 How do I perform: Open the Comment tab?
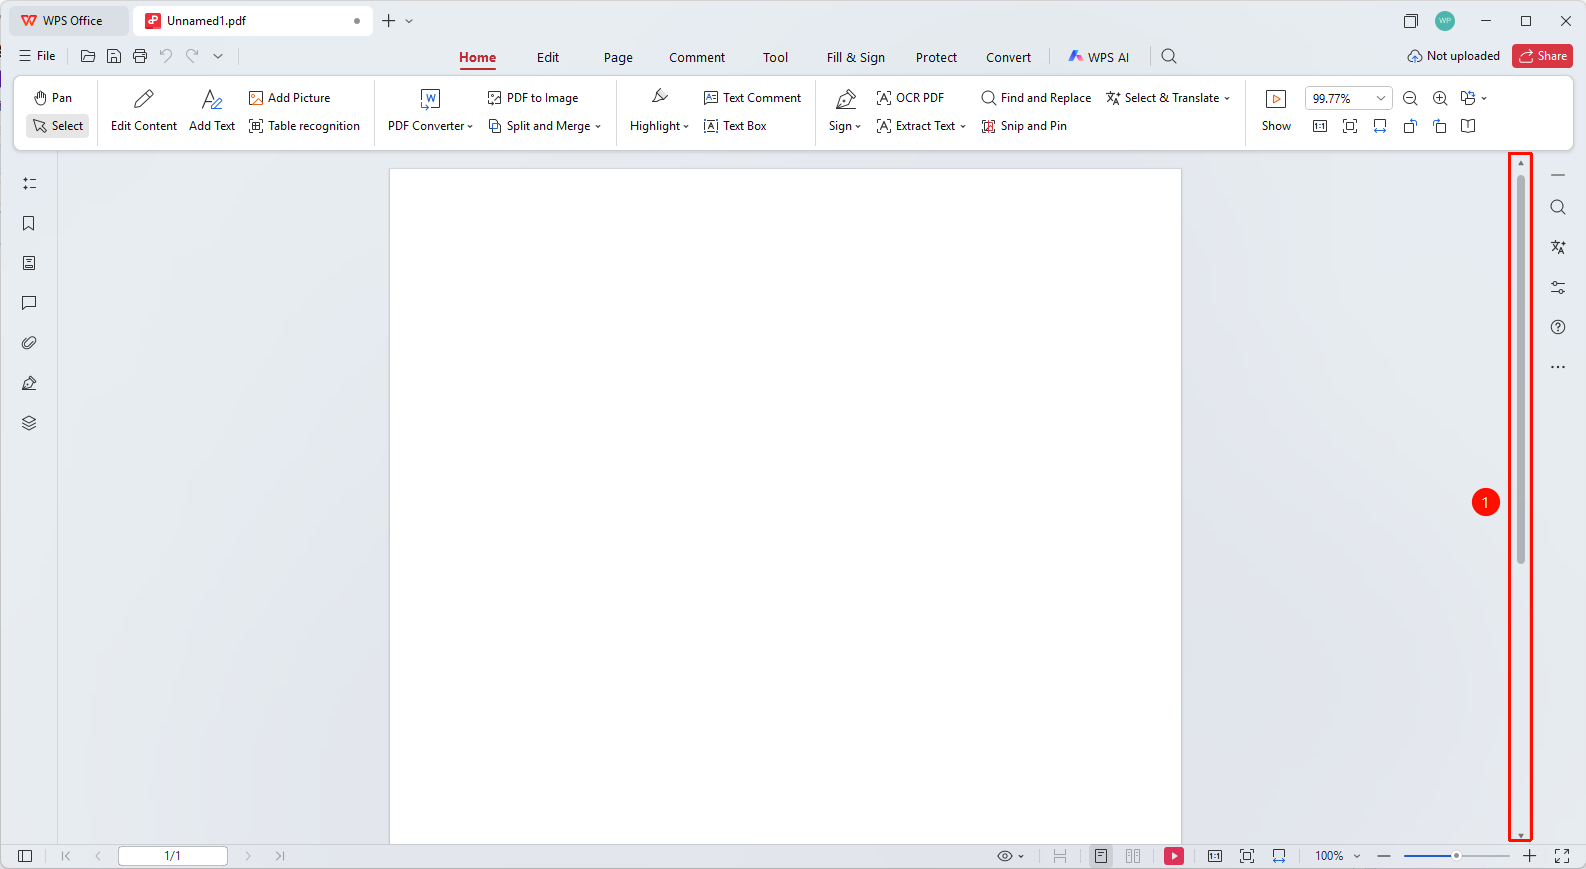697,57
